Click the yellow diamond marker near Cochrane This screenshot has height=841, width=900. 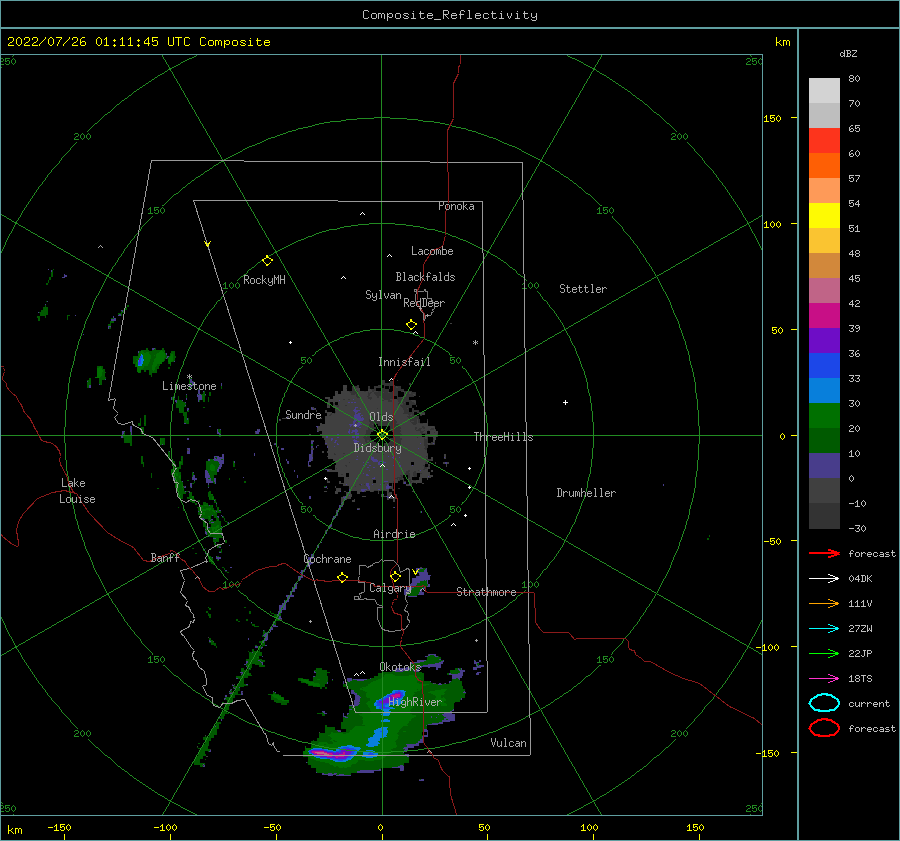point(342,578)
